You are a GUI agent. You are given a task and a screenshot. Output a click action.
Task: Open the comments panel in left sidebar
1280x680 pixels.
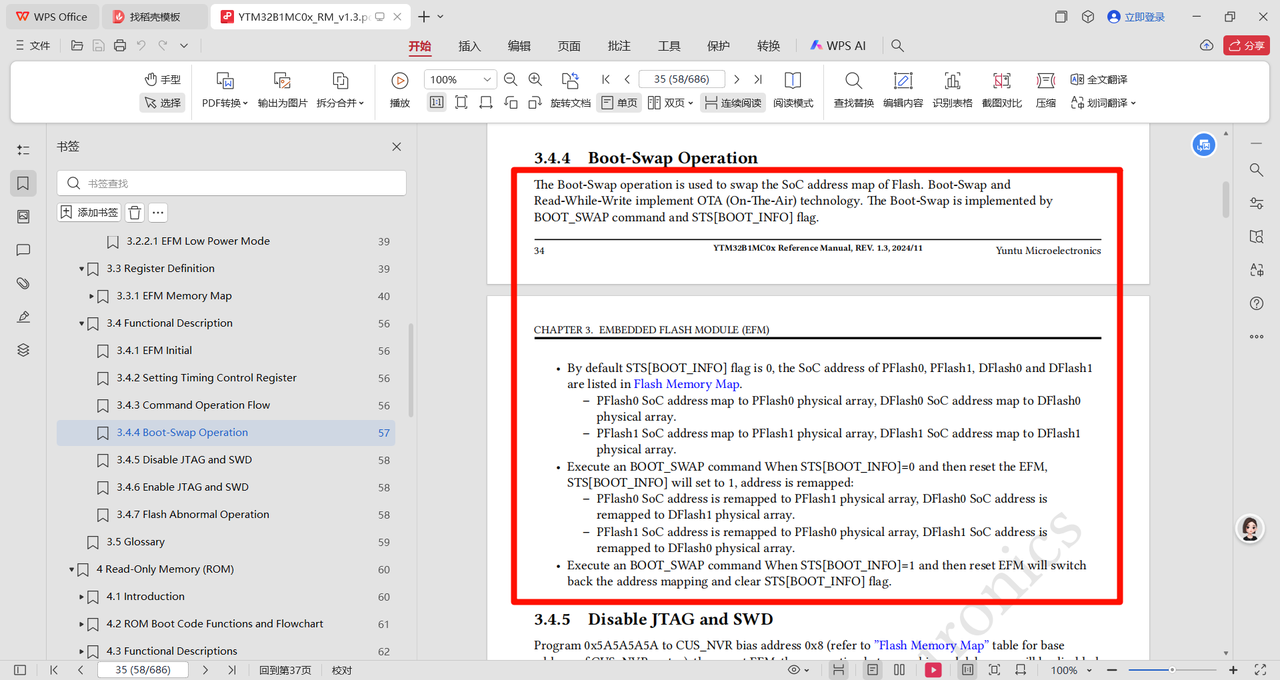pyautogui.click(x=24, y=250)
